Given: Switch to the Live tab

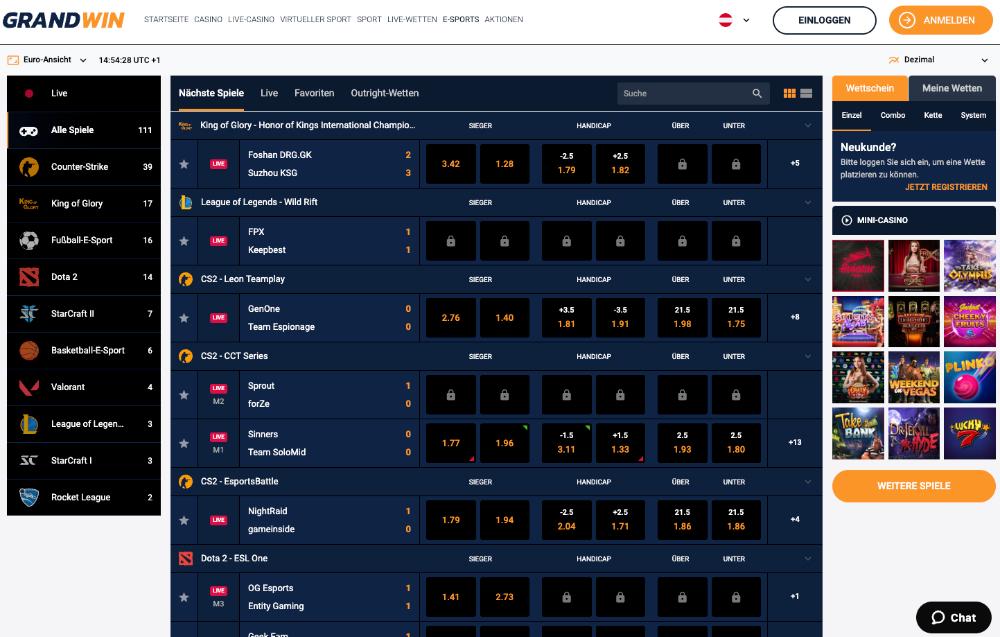Looking at the screenshot, I should click(269, 93).
